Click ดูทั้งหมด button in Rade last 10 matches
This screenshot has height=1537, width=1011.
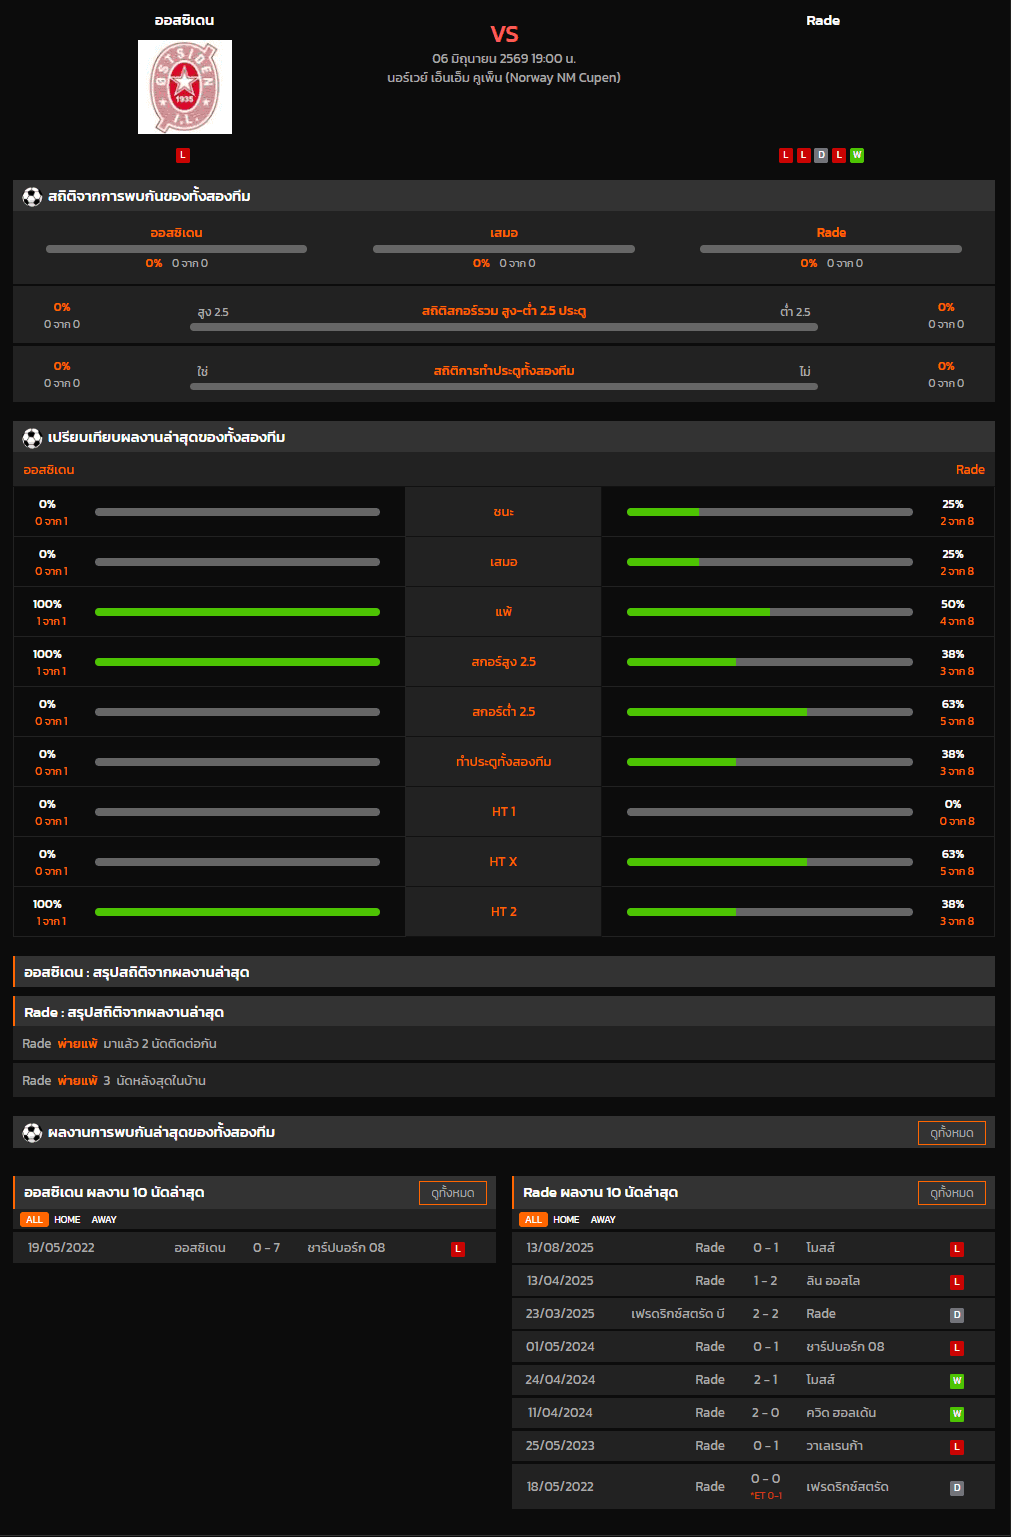click(952, 1192)
